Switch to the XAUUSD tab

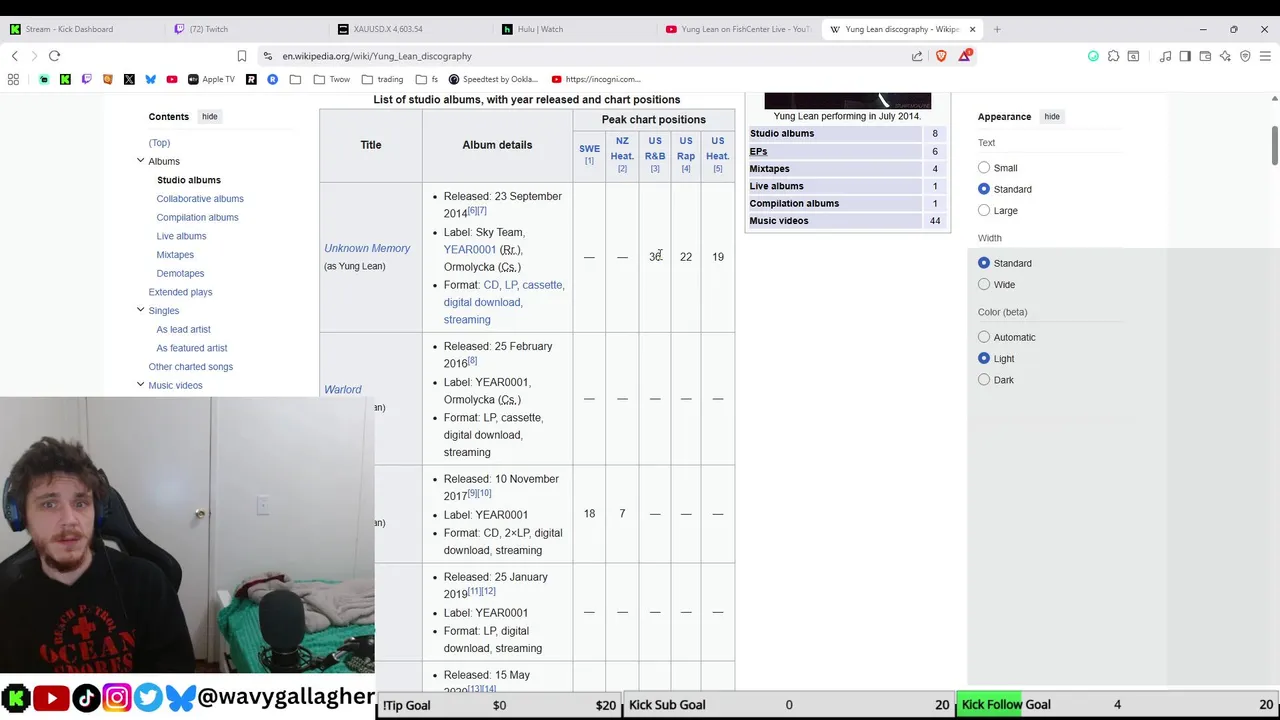point(410,29)
